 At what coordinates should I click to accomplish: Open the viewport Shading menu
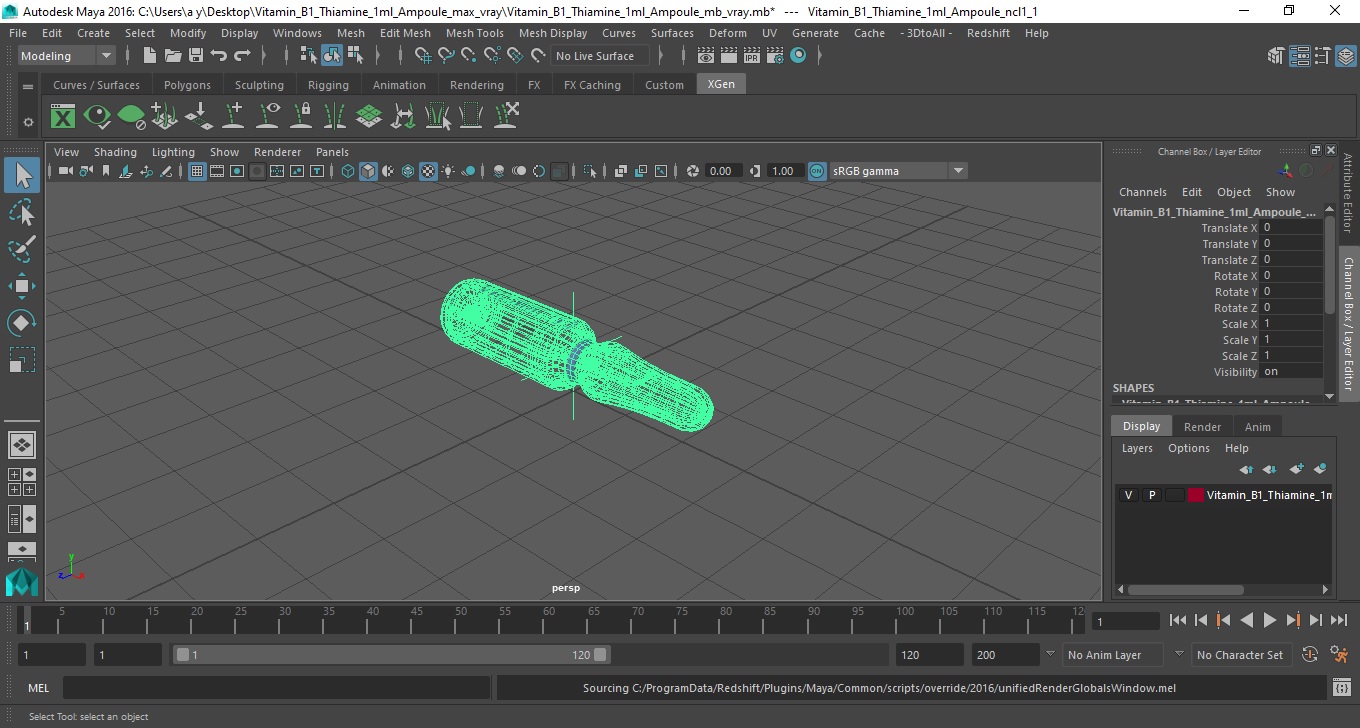click(115, 152)
